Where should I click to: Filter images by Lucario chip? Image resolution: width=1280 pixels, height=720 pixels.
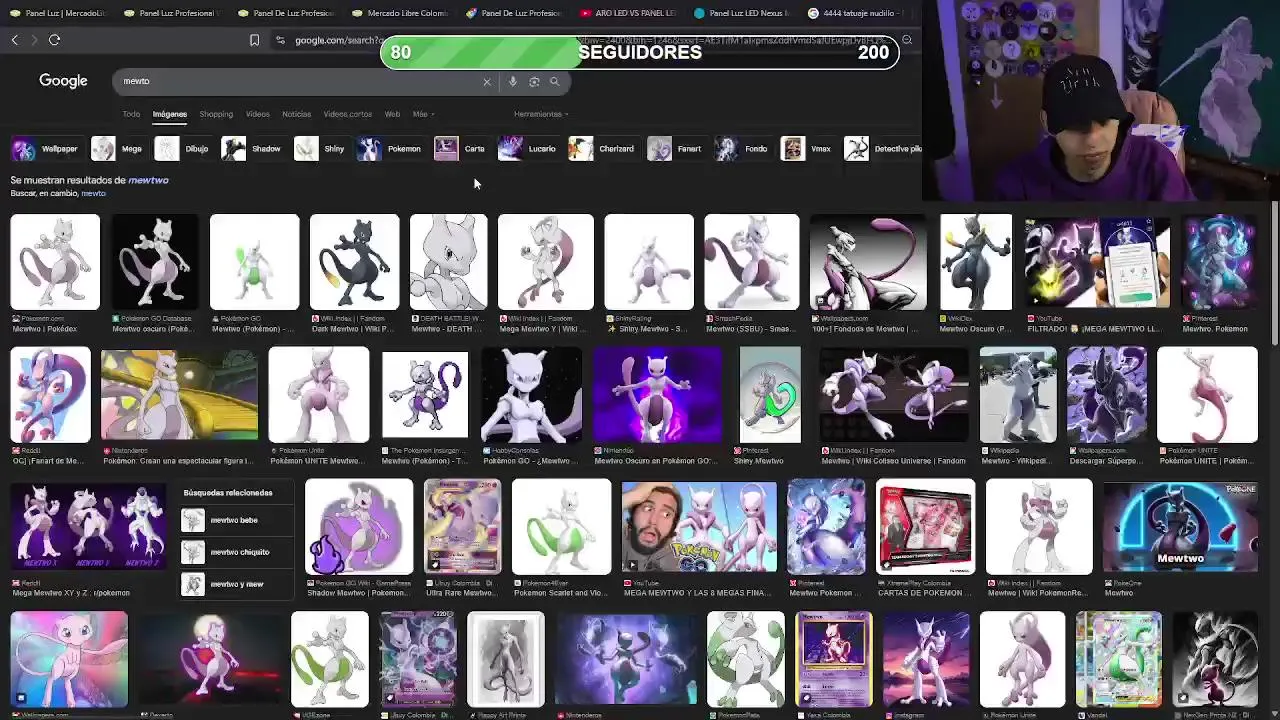pyautogui.click(x=527, y=149)
